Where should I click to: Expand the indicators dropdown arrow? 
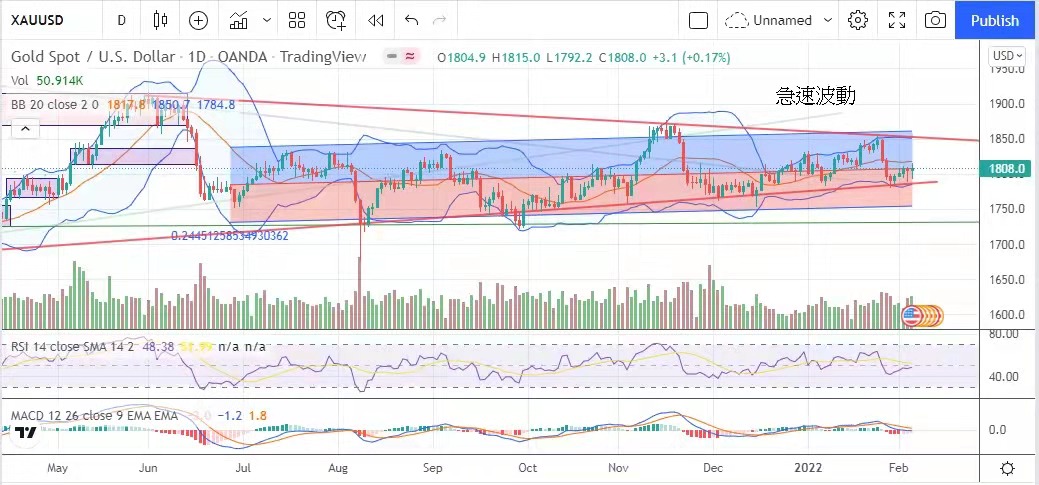(x=266, y=20)
